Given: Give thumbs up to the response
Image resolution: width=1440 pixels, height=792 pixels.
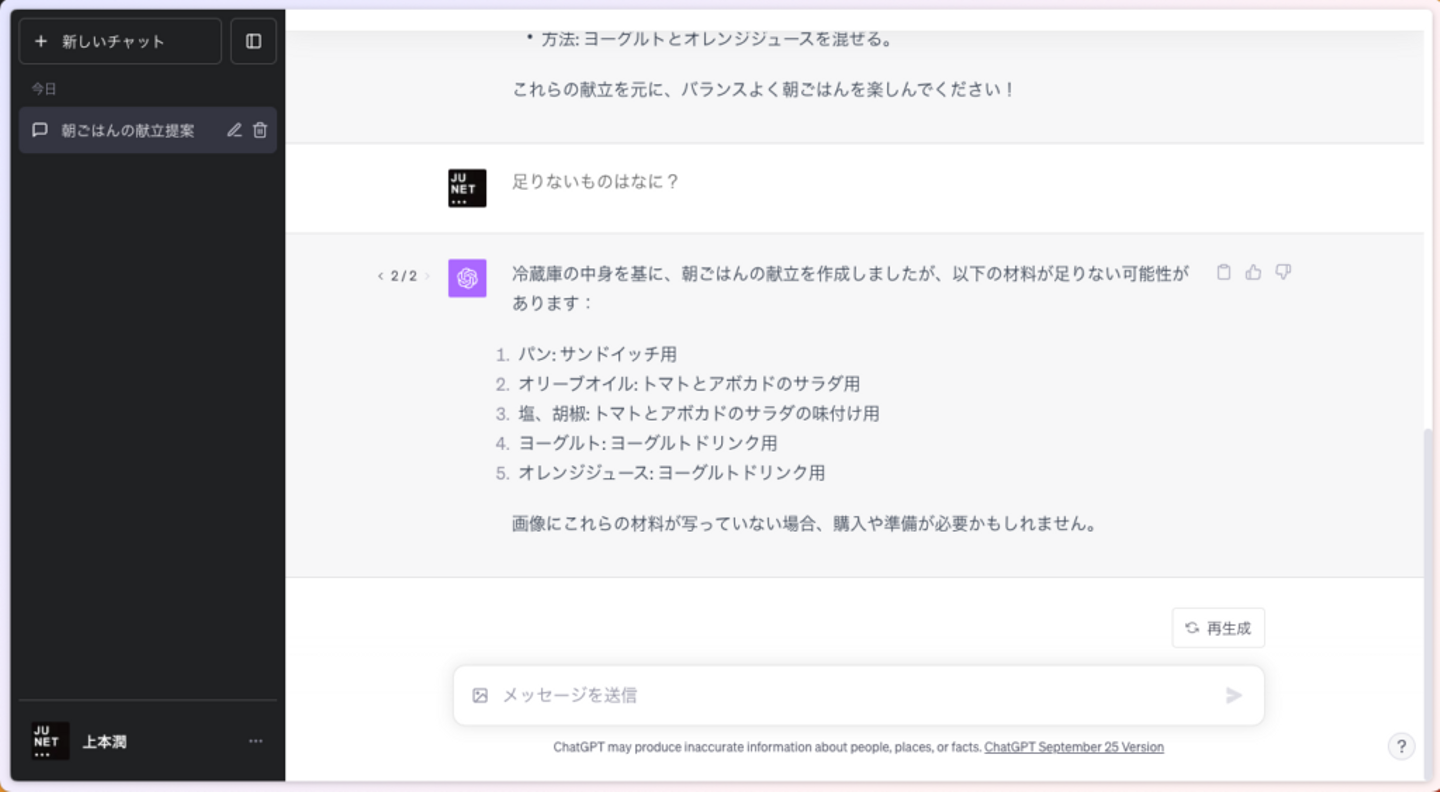Looking at the screenshot, I should [x=1253, y=272].
